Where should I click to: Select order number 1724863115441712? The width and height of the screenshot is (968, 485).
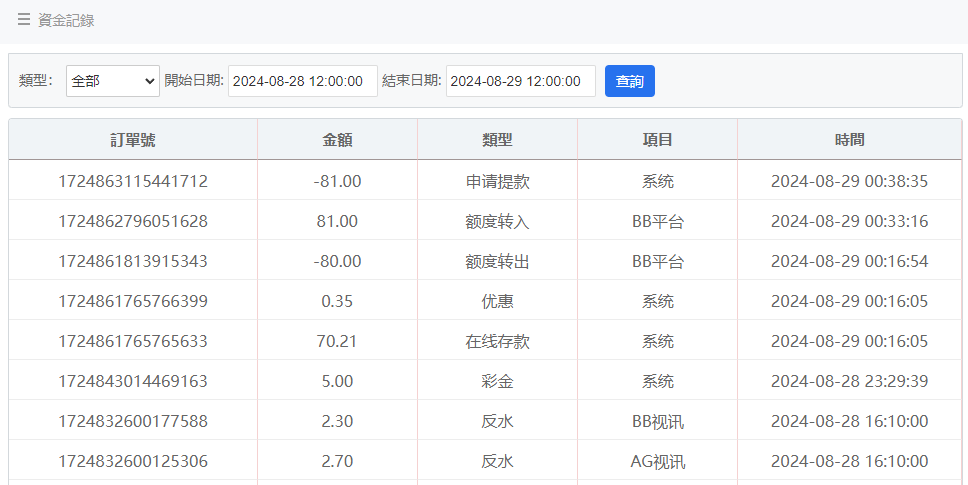(x=133, y=181)
